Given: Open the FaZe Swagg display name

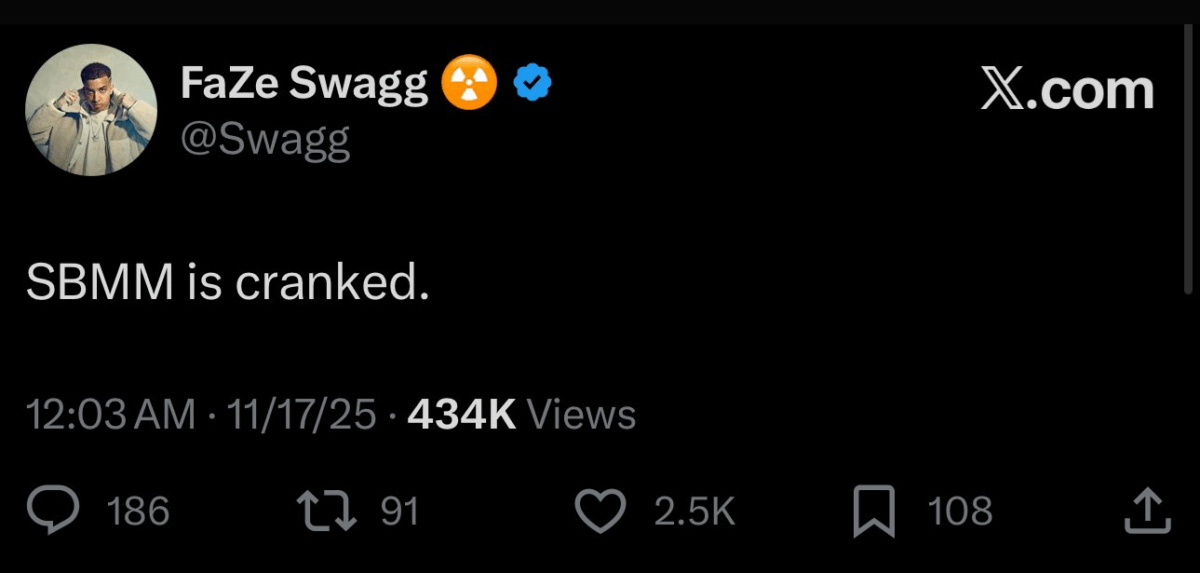Looking at the screenshot, I should pos(304,85).
